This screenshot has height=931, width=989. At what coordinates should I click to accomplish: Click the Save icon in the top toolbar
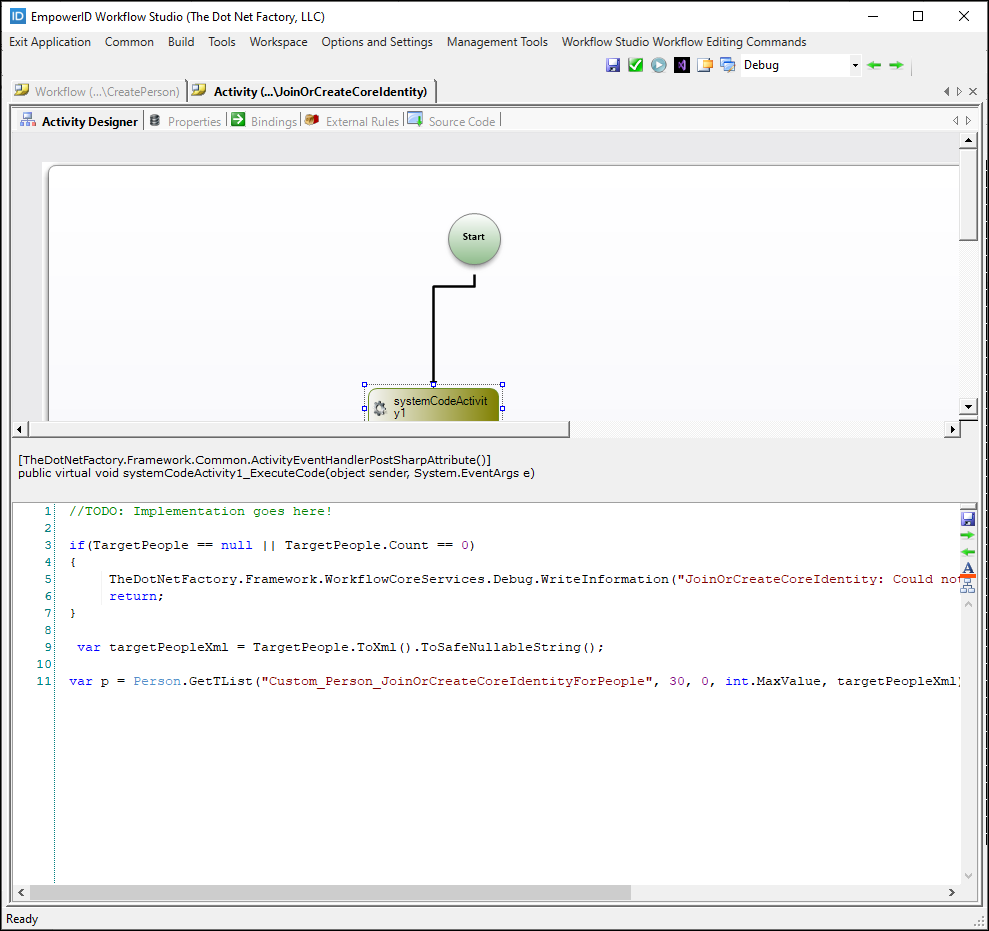click(x=613, y=65)
